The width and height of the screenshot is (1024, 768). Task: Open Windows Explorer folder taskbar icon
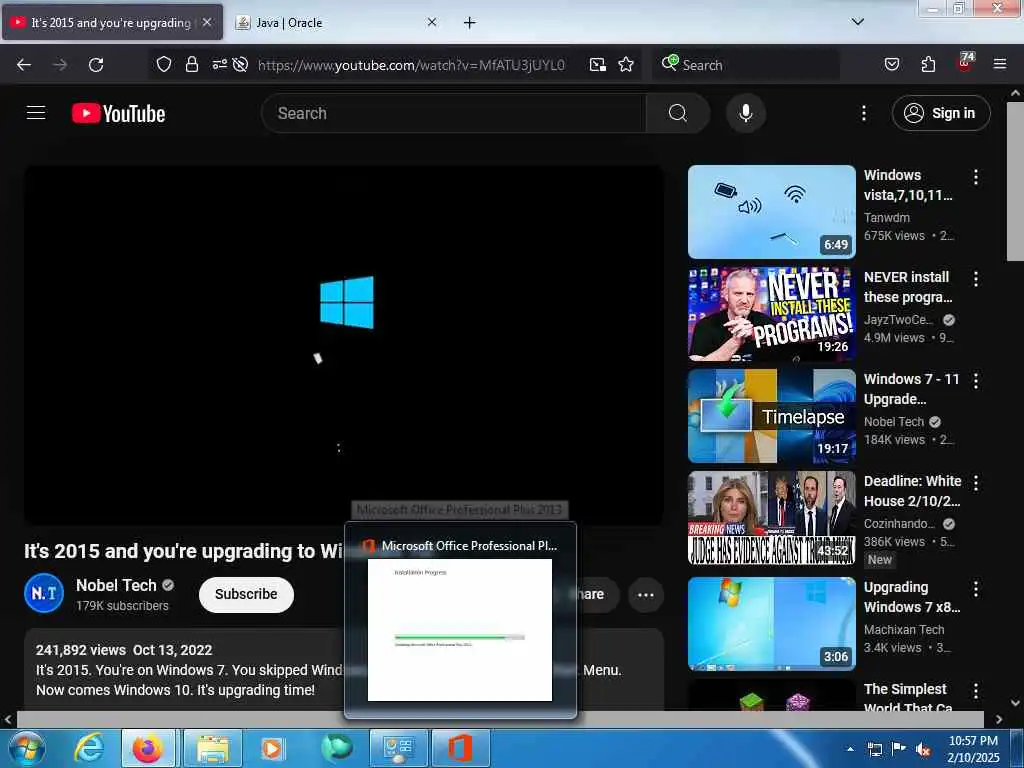point(212,748)
